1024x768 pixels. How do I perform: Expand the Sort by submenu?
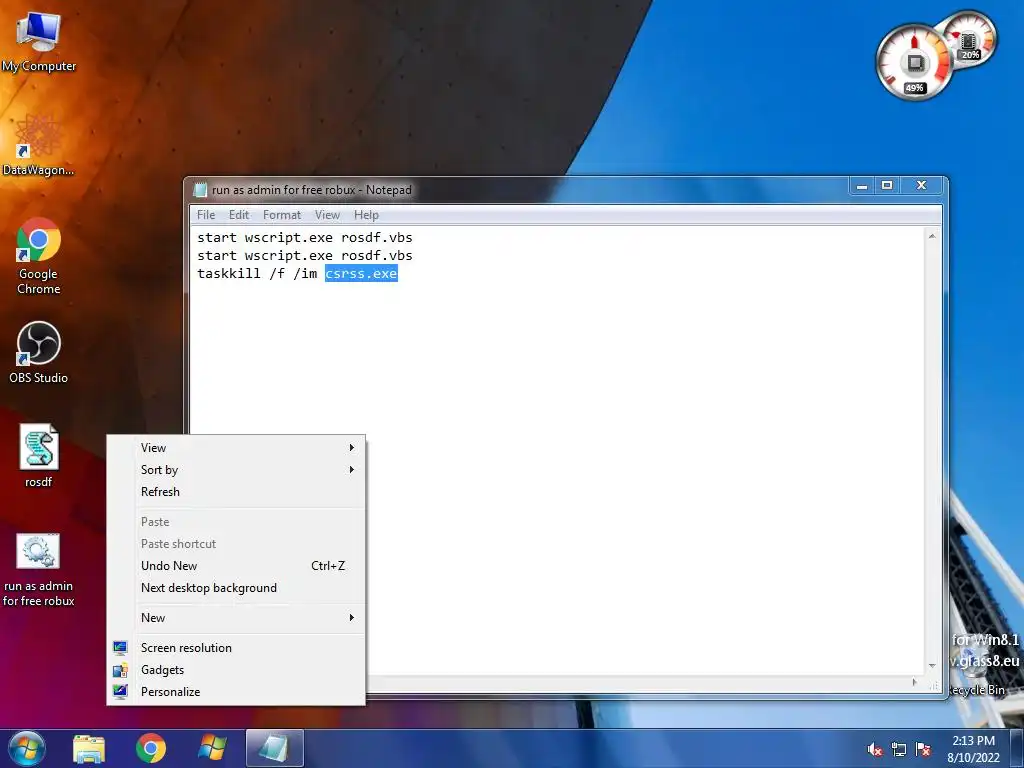pos(236,470)
